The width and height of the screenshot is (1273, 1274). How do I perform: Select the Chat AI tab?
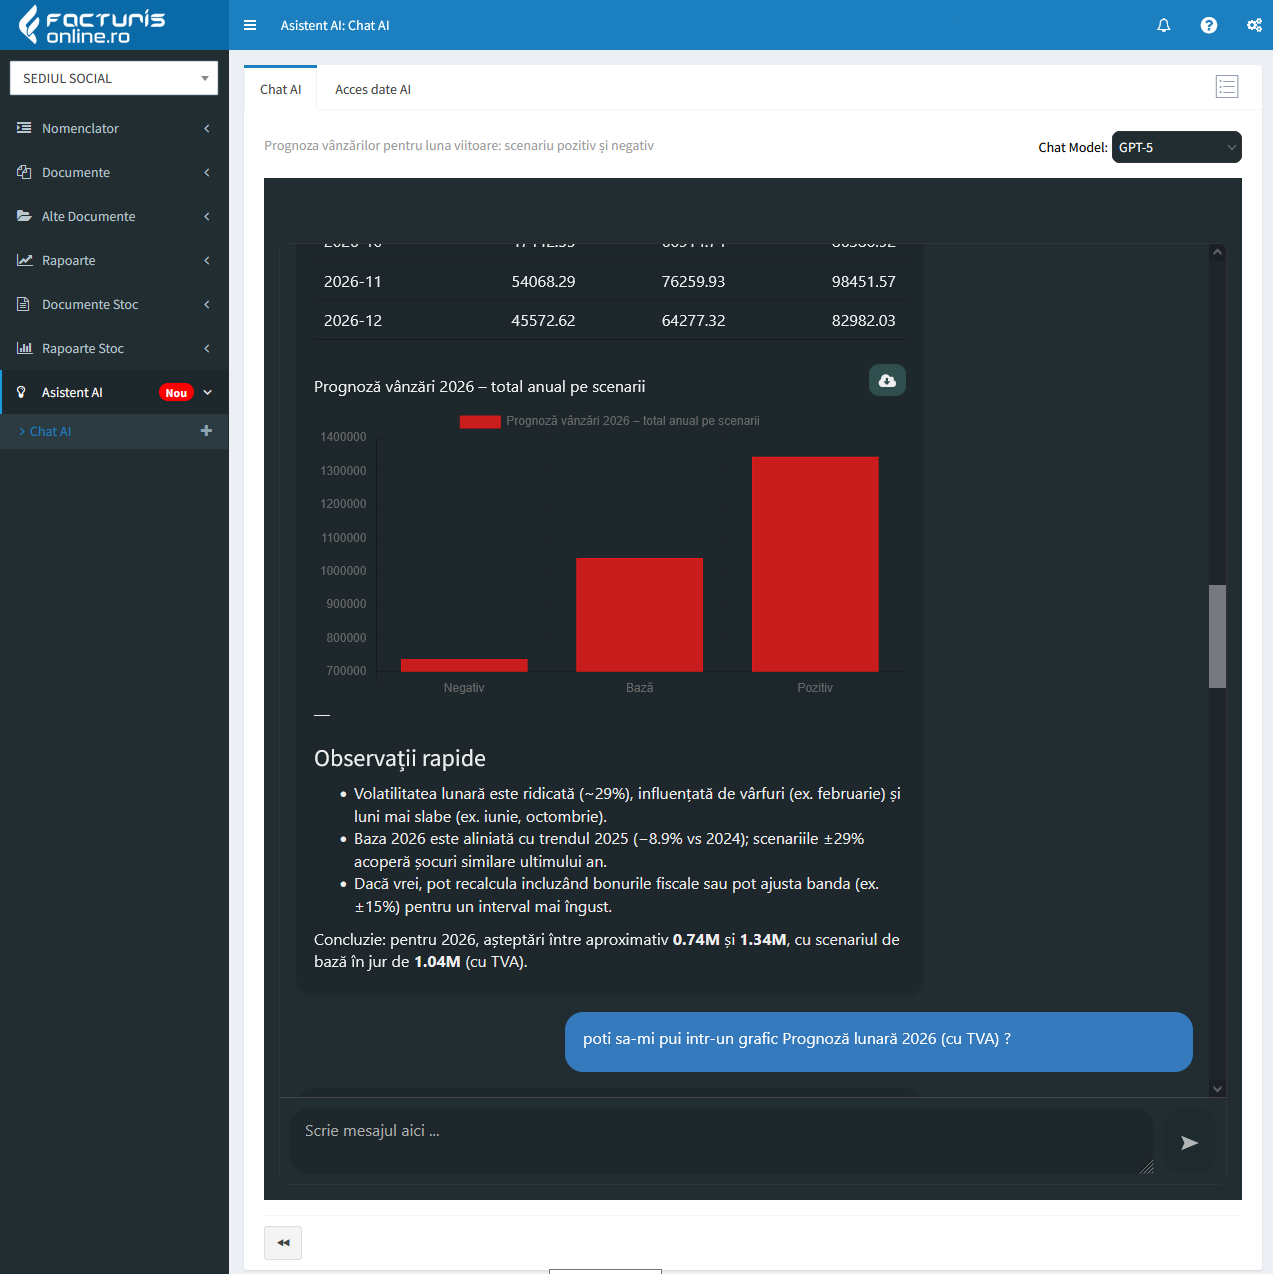click(x=280, y=89)
